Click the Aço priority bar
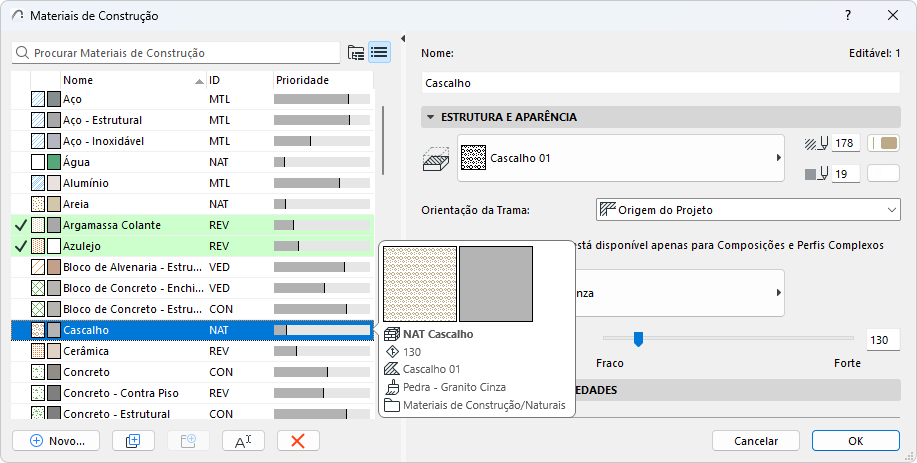 coord(322,99)
